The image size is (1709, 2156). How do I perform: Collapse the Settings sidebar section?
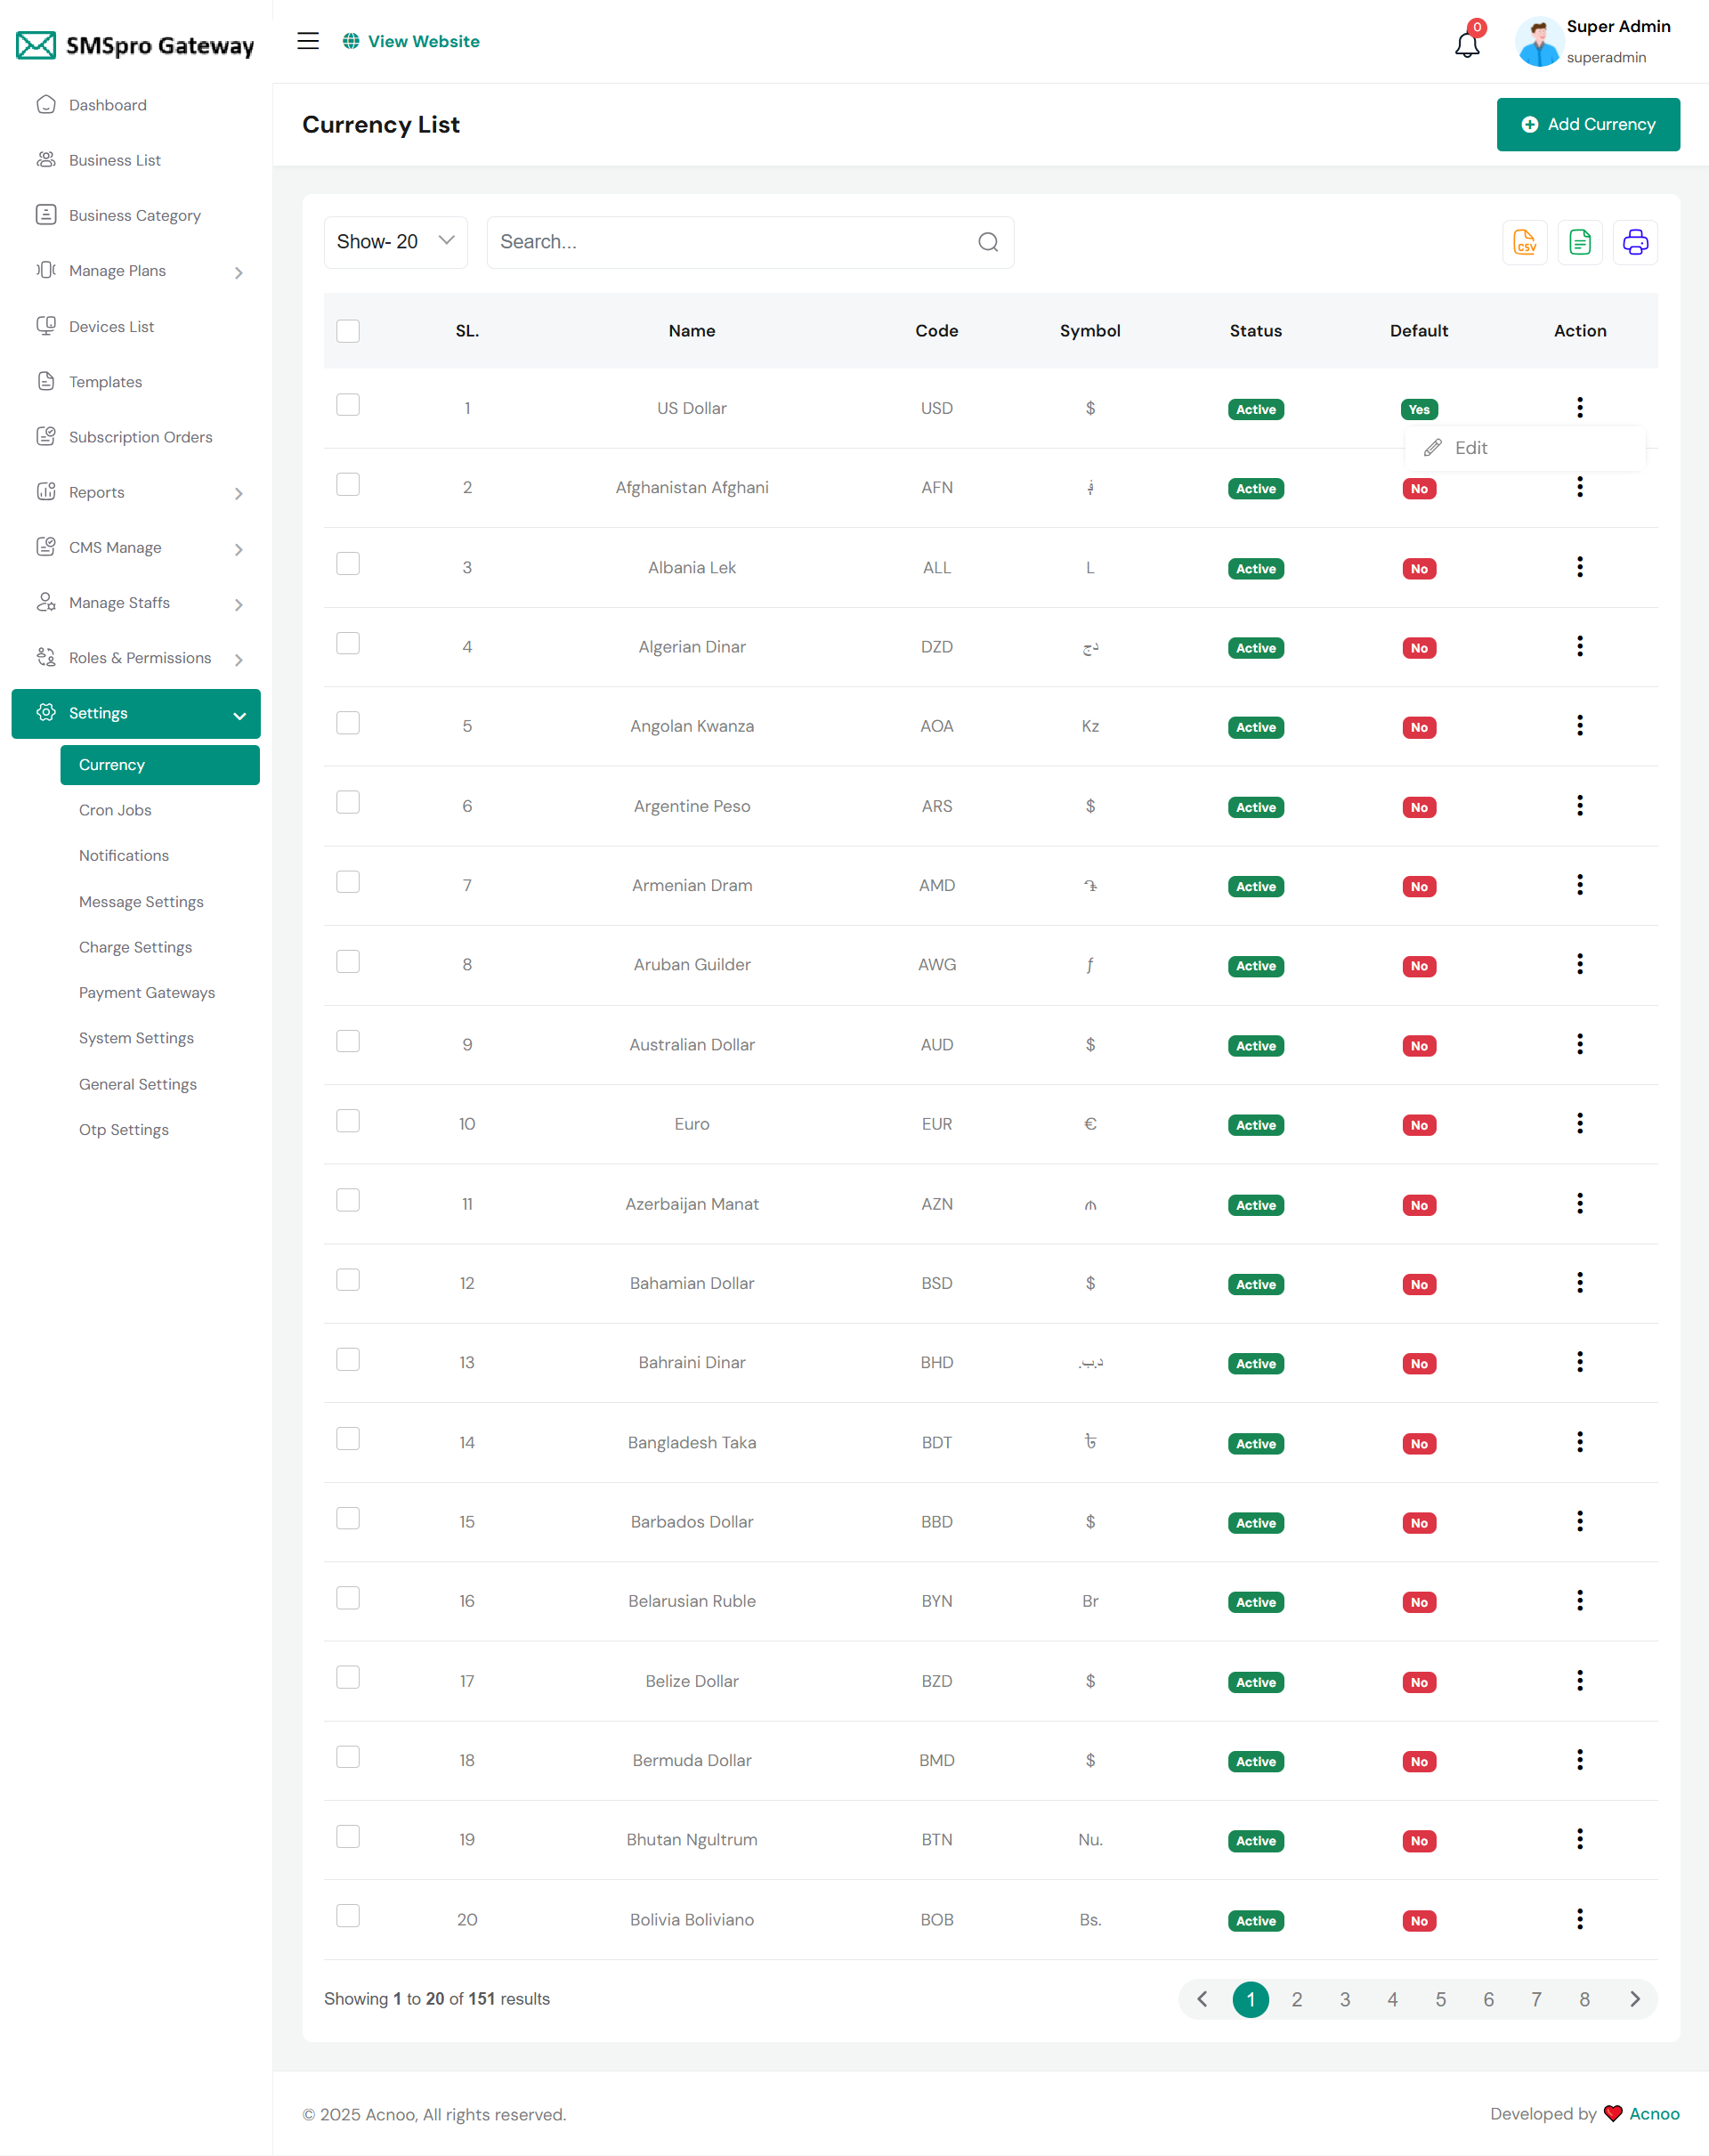[136, 713]
